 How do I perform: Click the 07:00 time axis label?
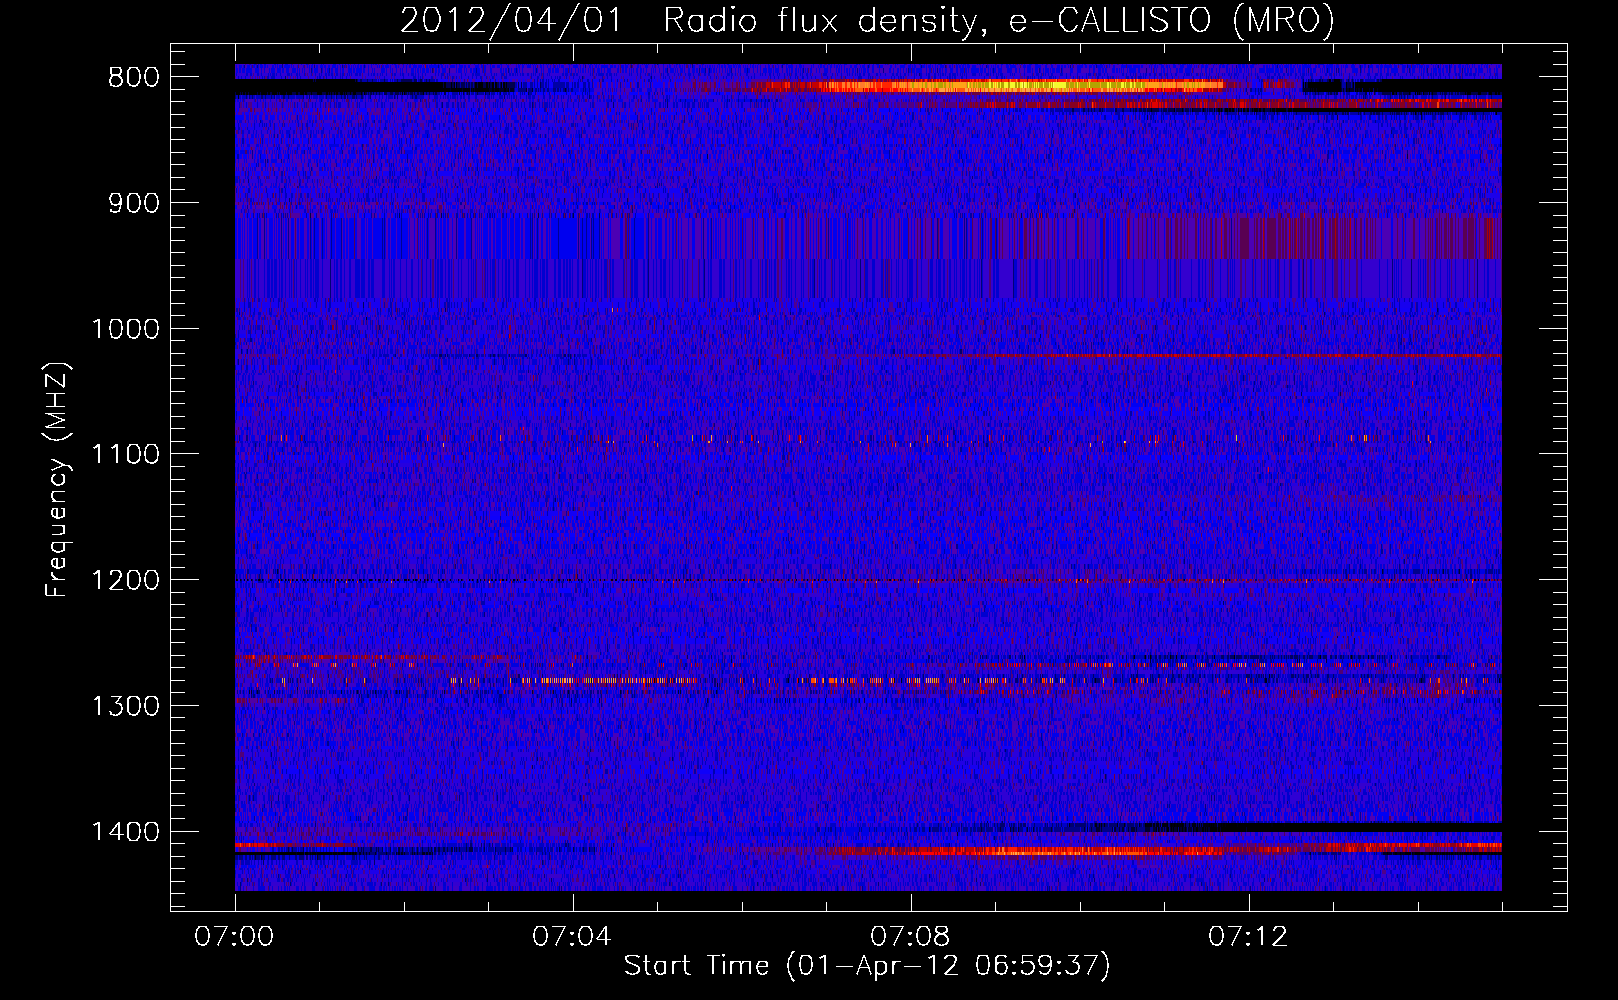(235, 937)
